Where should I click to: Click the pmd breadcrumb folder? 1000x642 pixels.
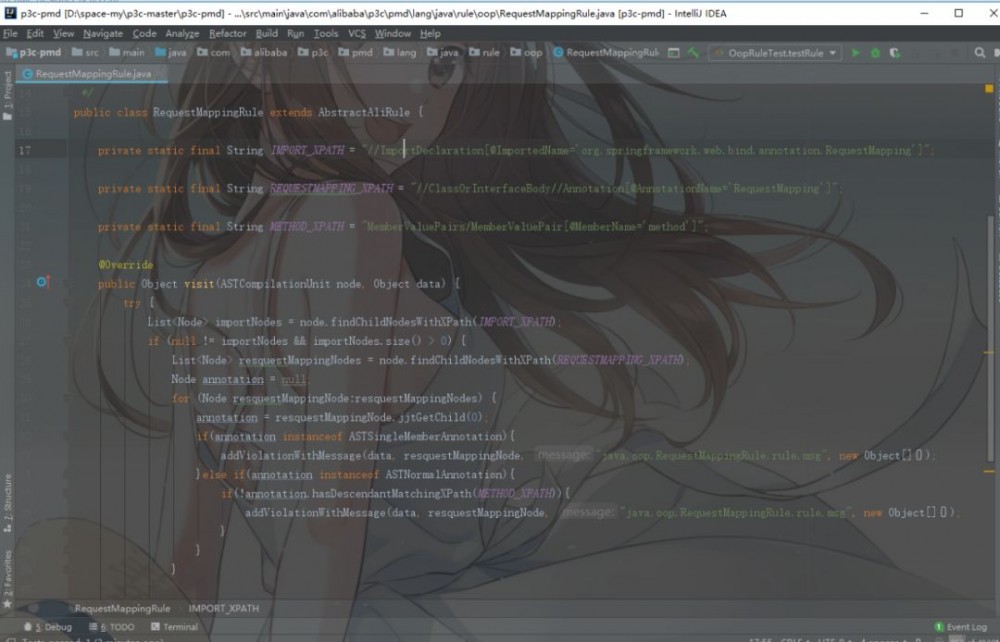click(x=355, y=52)
